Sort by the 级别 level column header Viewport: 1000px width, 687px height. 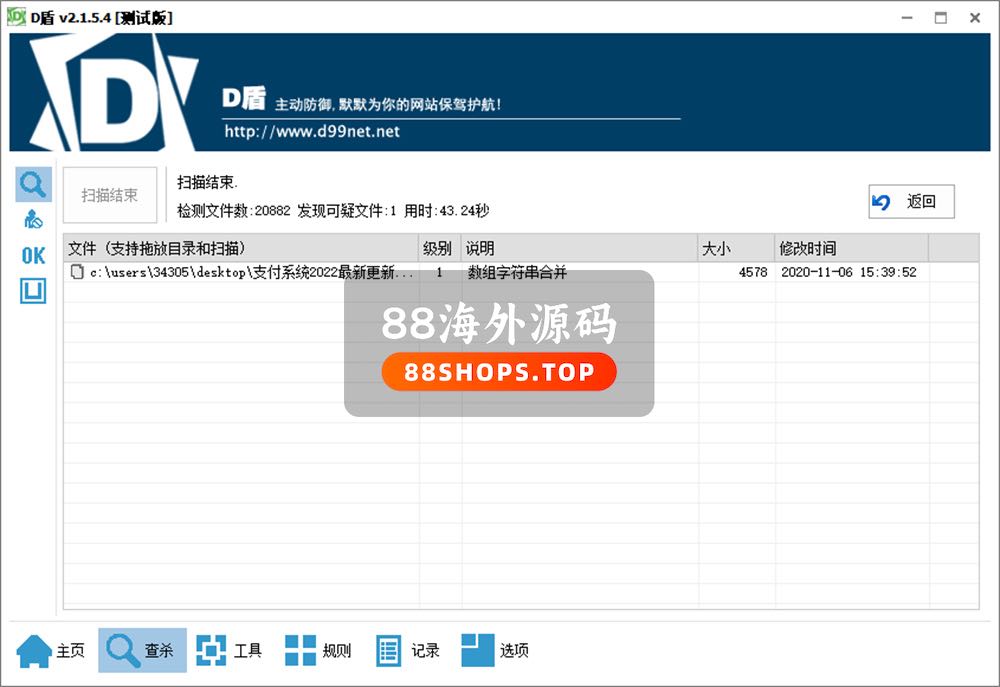pos(438,248)
